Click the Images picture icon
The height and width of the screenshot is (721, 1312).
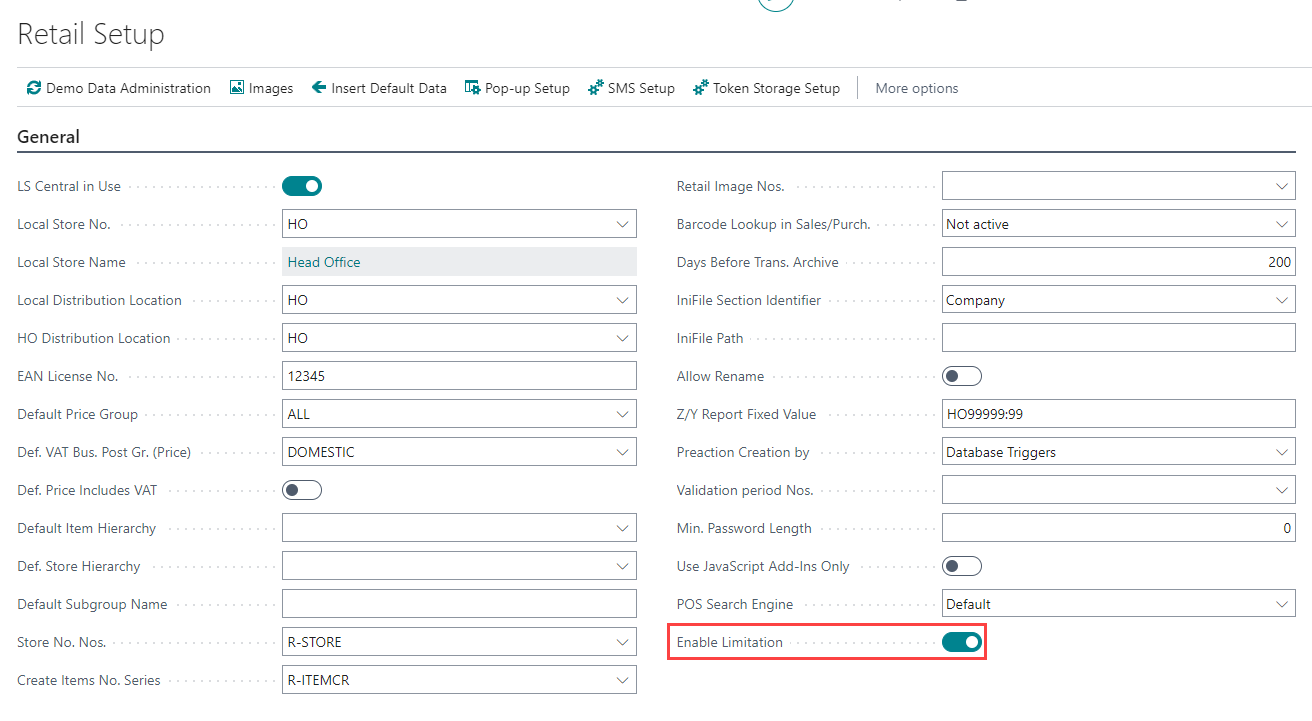(x=237, y=88)
